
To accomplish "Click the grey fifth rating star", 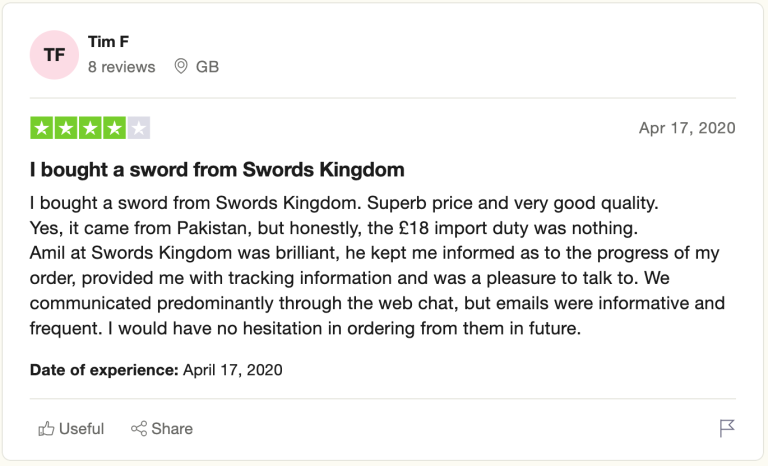I will 139,128.
